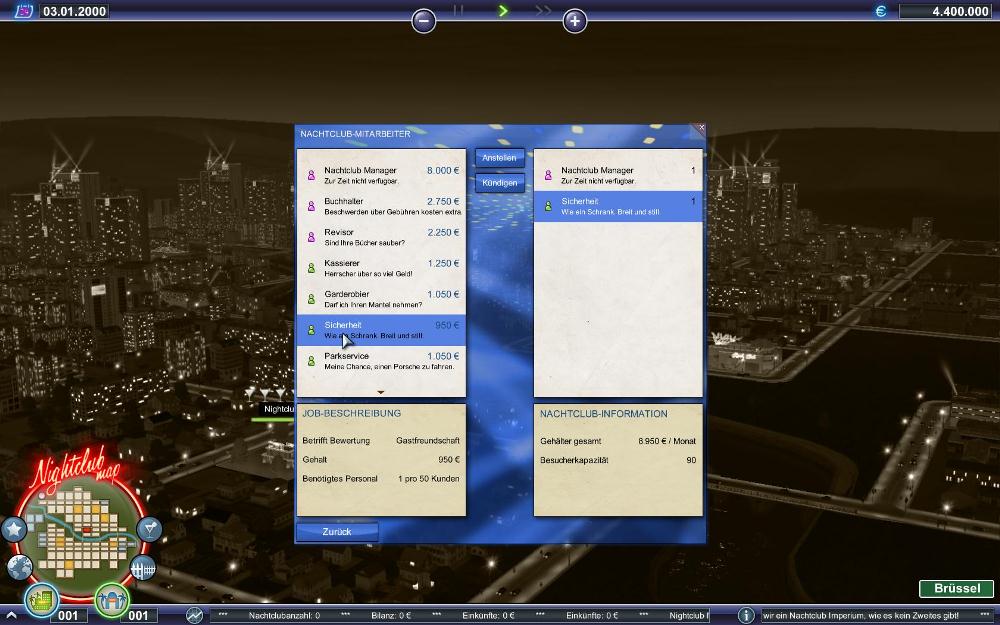Select Parkservice in the job list

tap(381, 361)
